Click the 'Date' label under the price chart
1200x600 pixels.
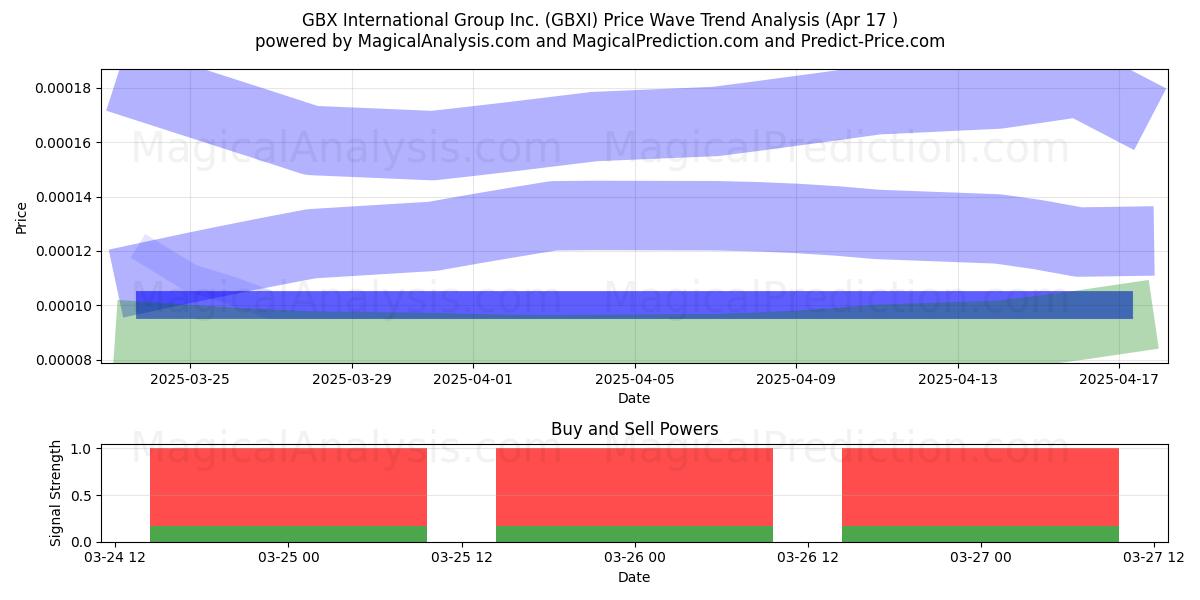point(634,398)
